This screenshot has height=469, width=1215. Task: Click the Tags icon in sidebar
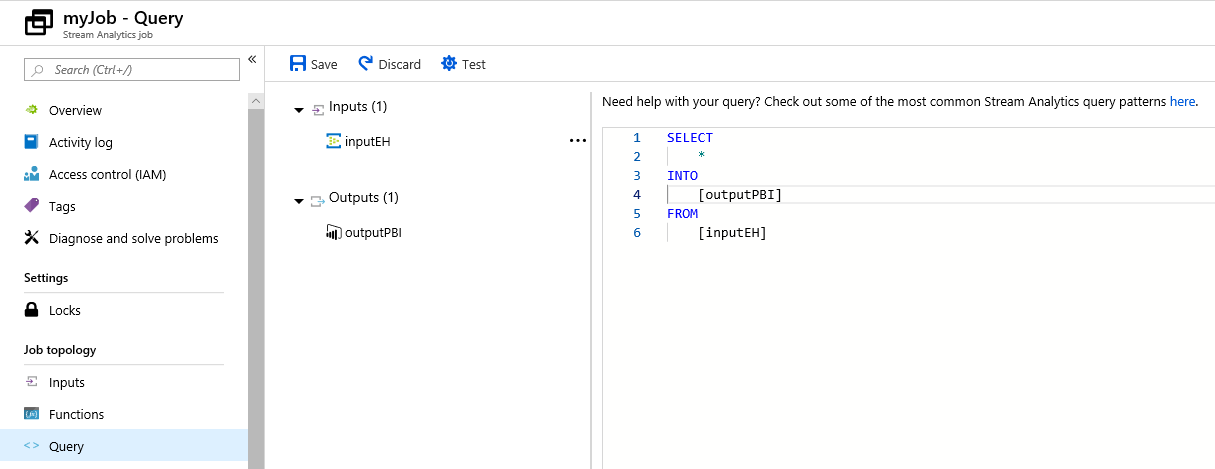point(31,206)
